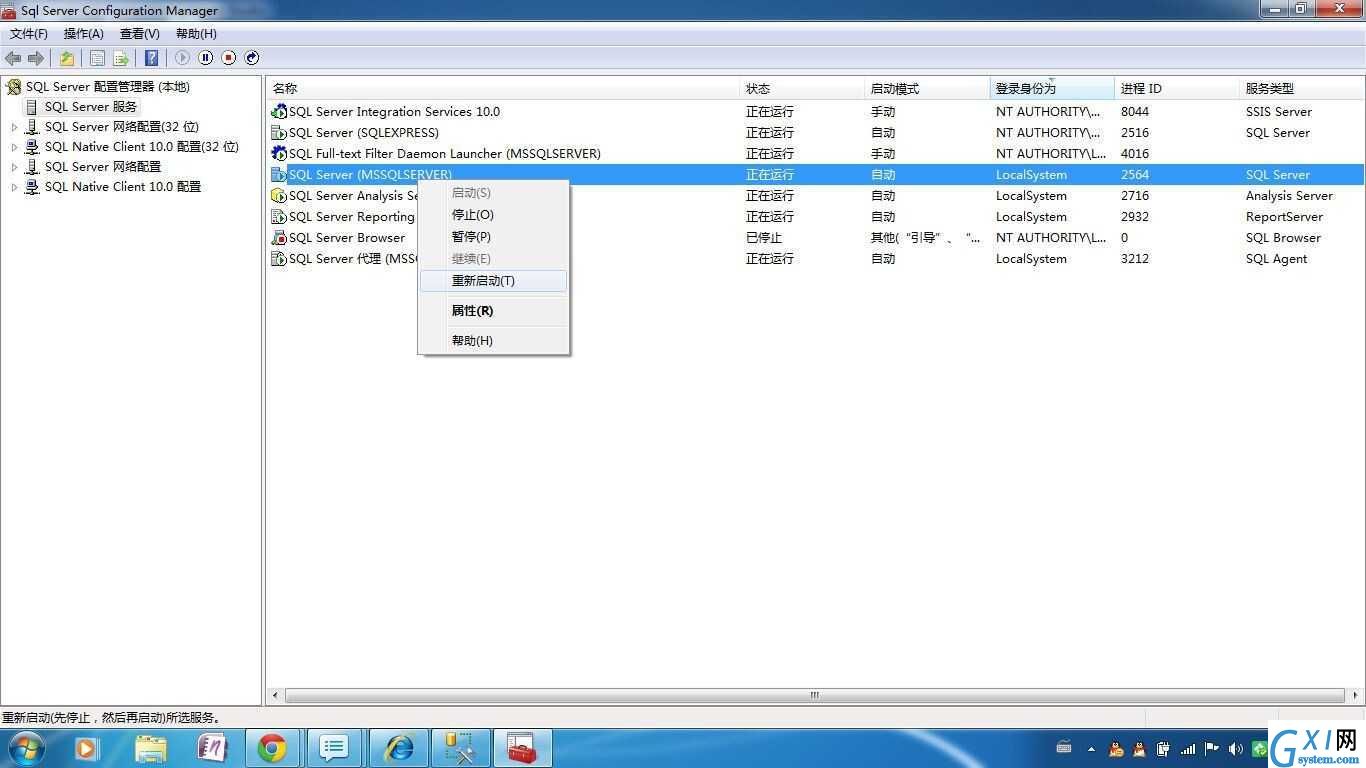Choose 暂停(P) in the context menu
The image size is (1366, 768).
click(494, 237)
